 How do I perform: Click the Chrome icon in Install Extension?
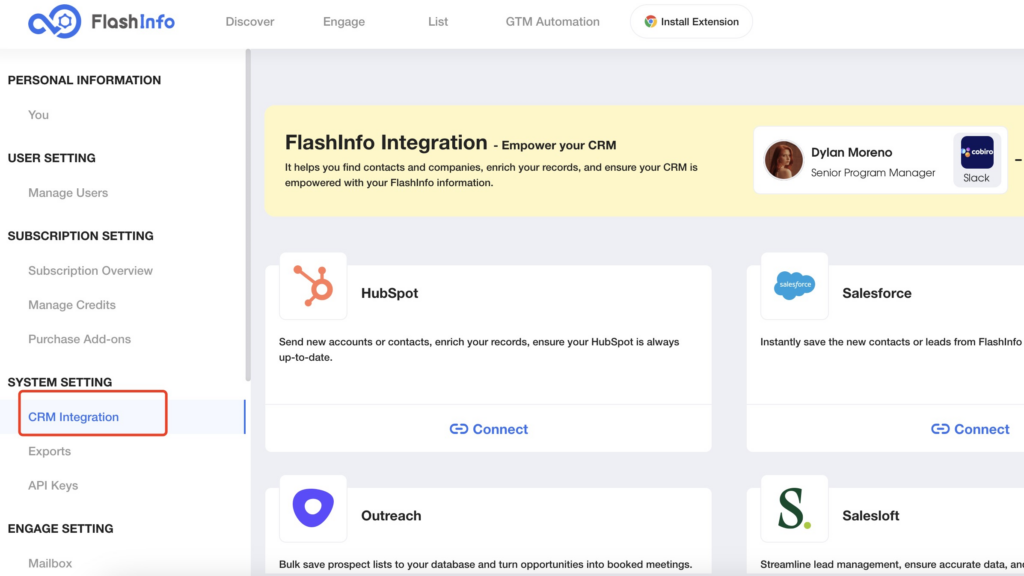pyautogui.click(x=650, y=22)
